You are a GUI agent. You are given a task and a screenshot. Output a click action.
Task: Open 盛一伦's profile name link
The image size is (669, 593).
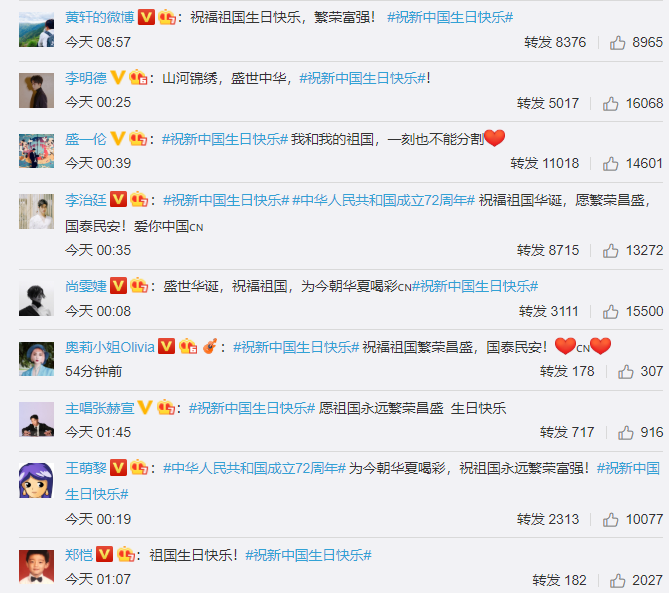coord(86,139)
